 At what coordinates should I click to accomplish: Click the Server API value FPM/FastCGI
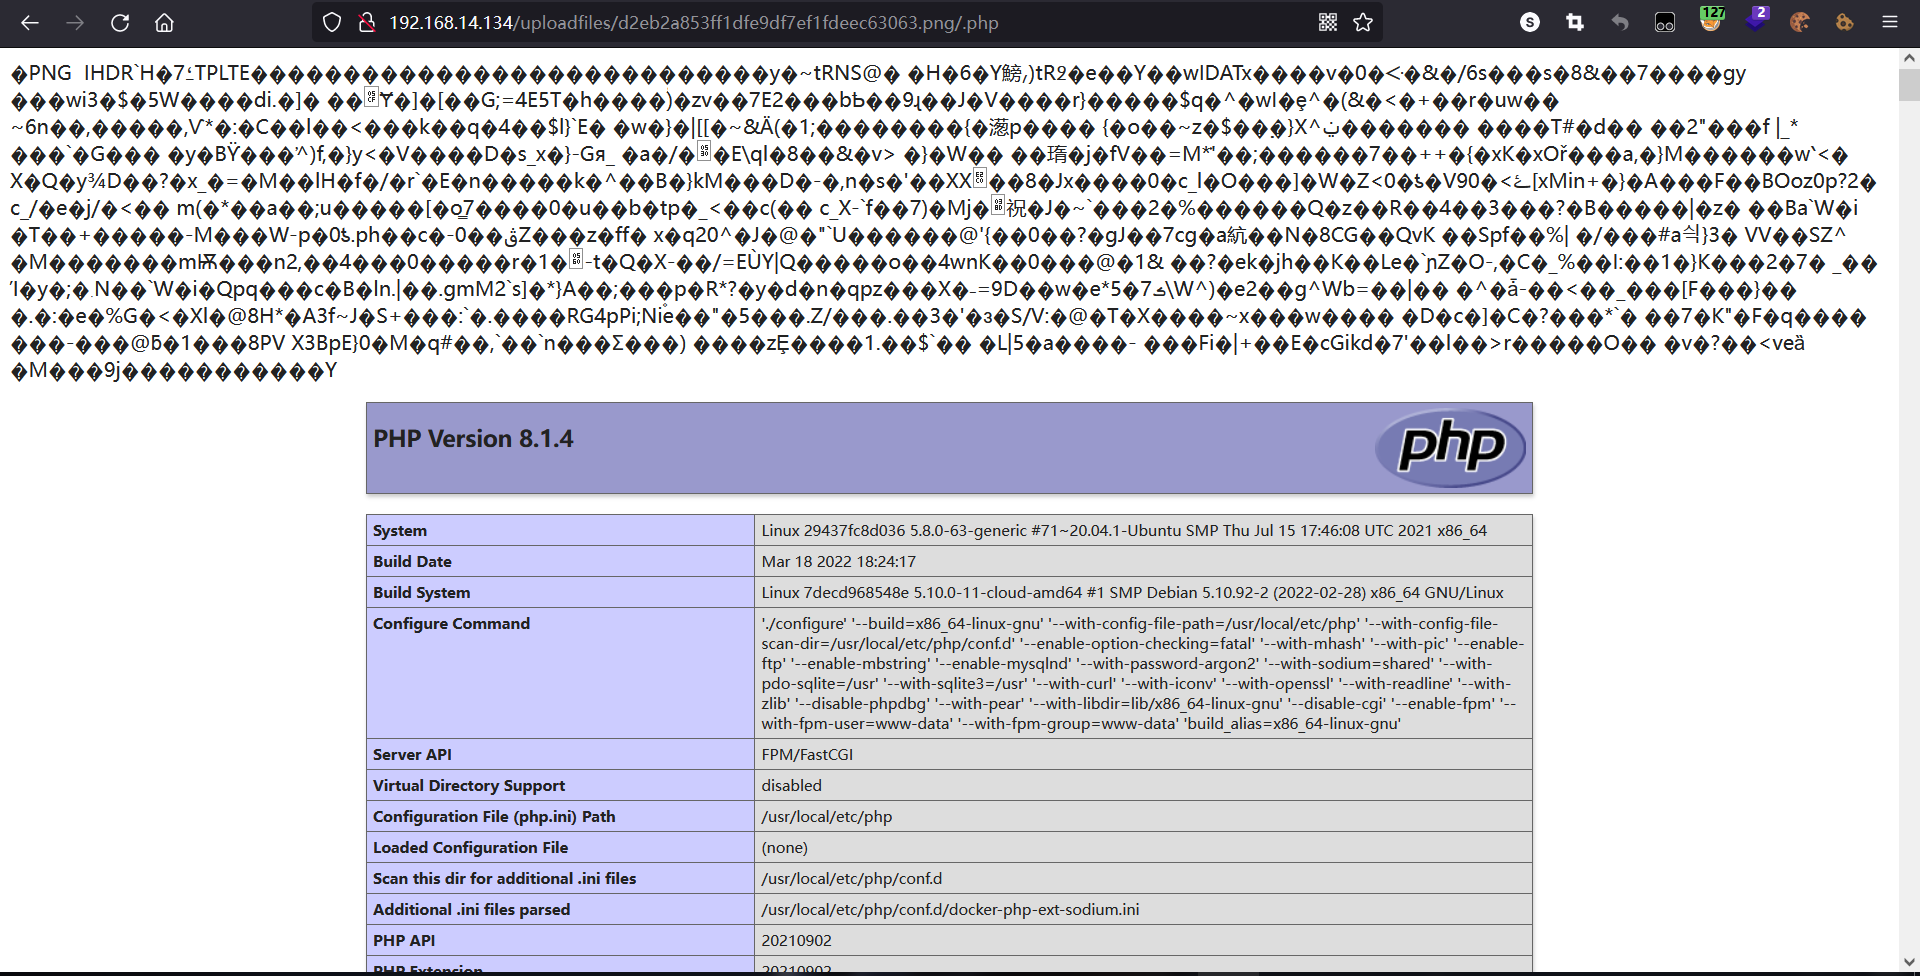click(807, 754)
